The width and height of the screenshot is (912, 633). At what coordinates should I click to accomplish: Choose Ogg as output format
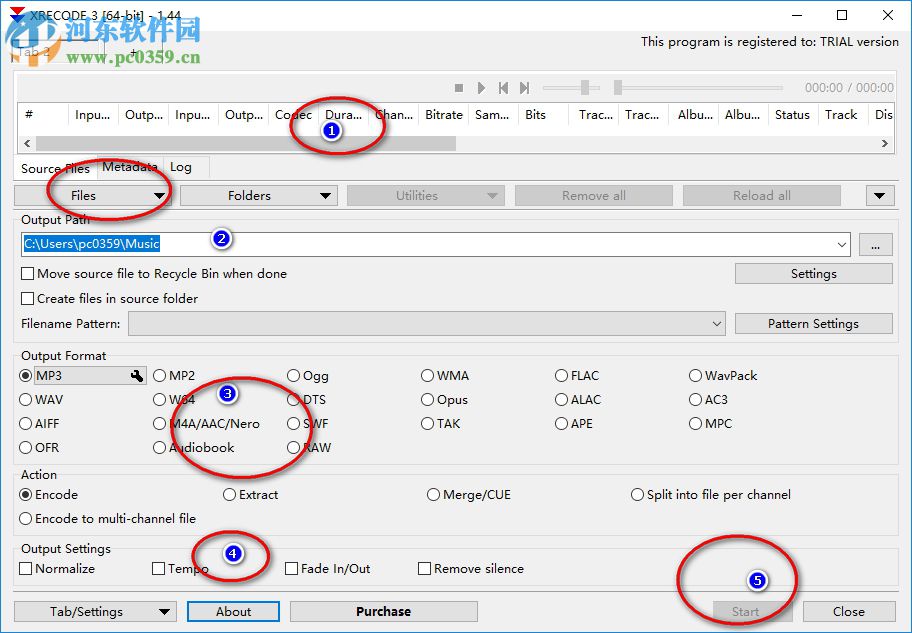coord(293,376)
